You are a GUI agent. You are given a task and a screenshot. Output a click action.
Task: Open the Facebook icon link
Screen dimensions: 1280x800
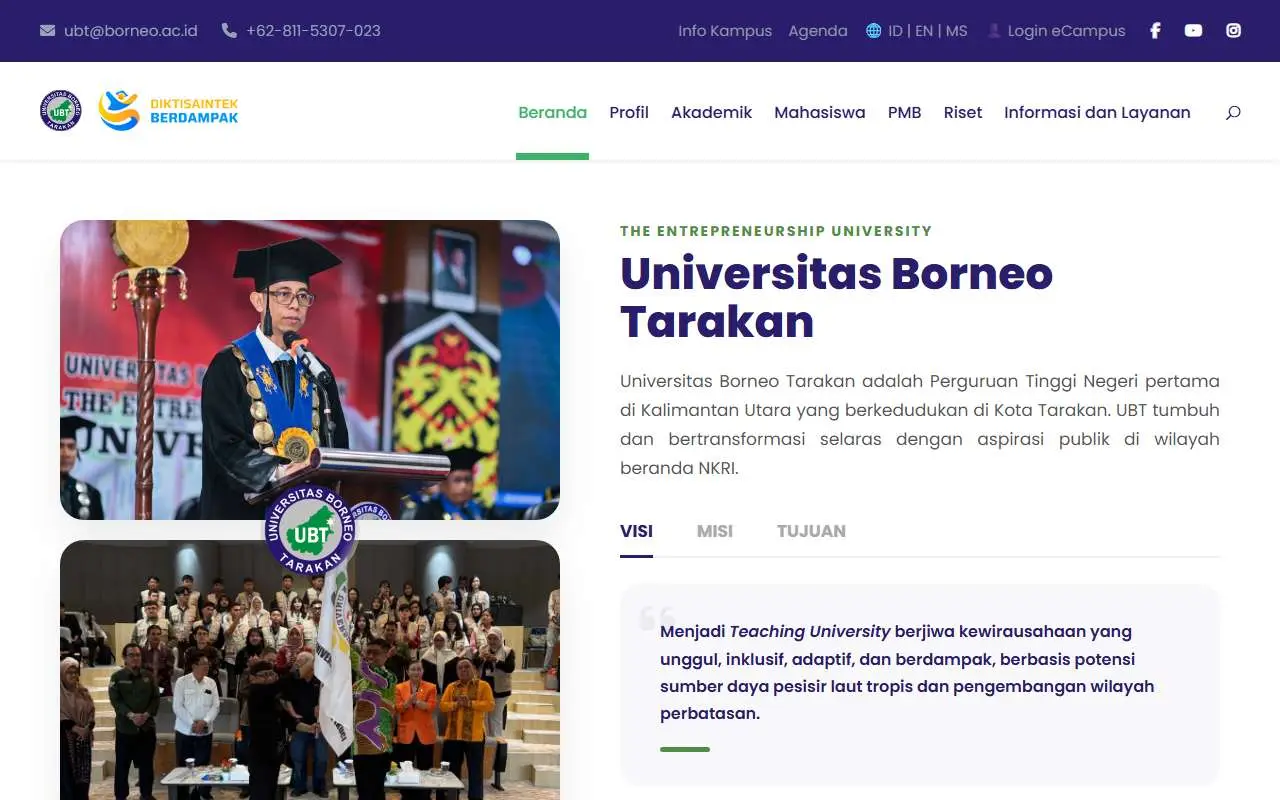[x=1155, y=31]
